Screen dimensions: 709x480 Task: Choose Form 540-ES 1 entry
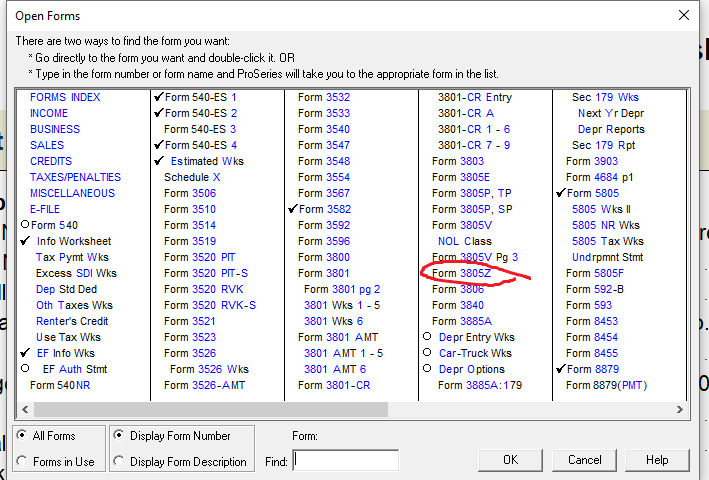tap(200, 97)
